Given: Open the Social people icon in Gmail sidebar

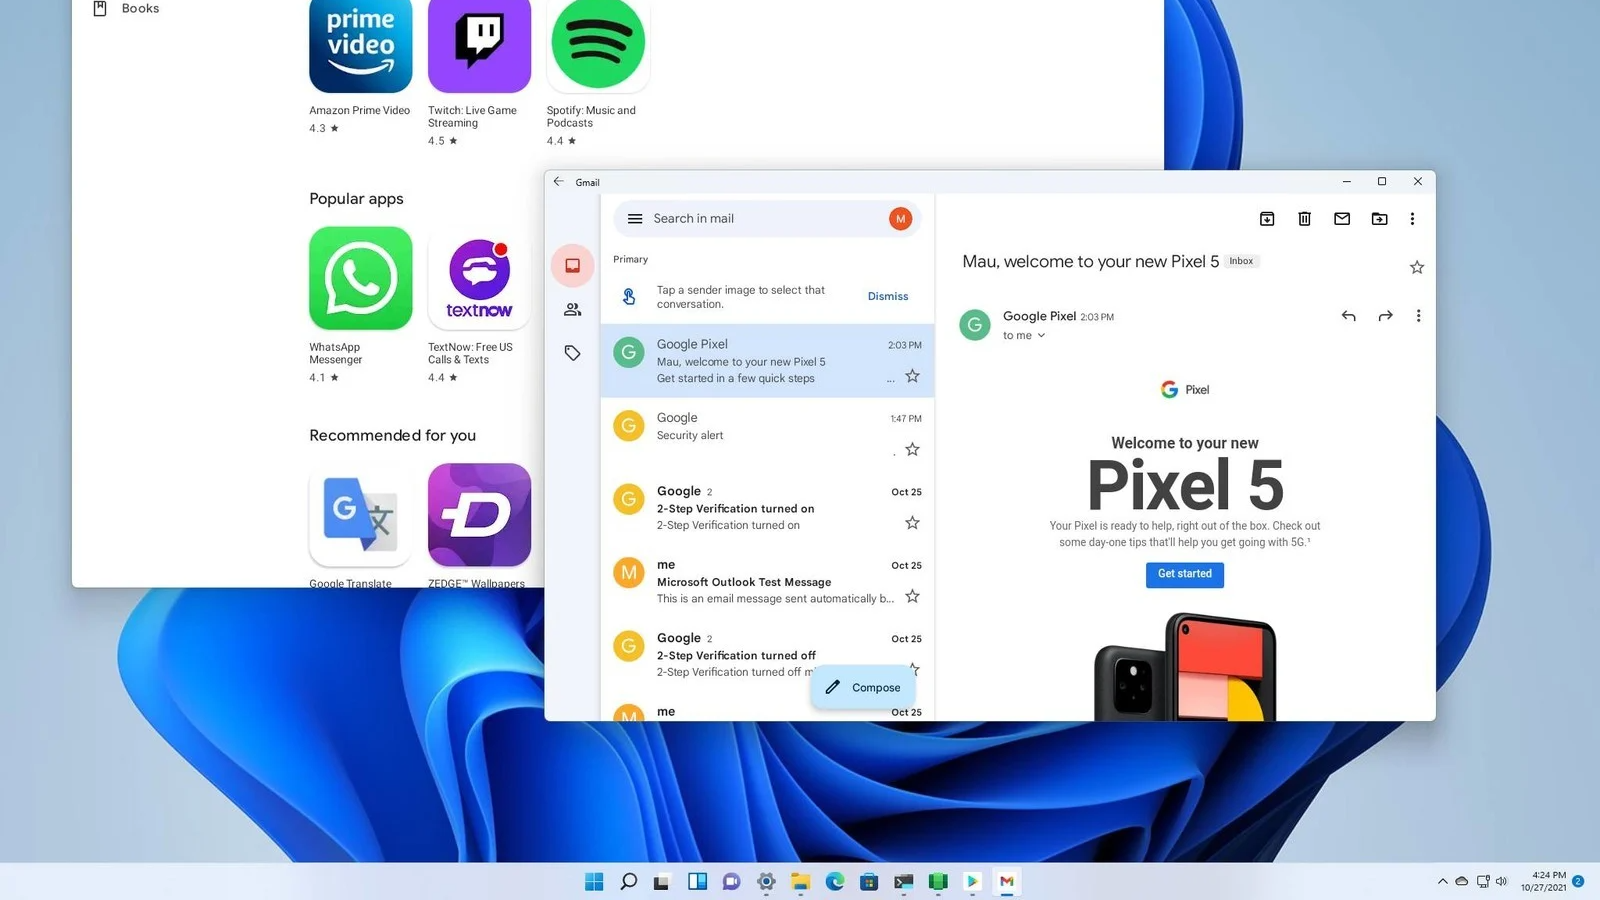Looking at the screenshot, I should pyautogui.click(x=572, y=310).
